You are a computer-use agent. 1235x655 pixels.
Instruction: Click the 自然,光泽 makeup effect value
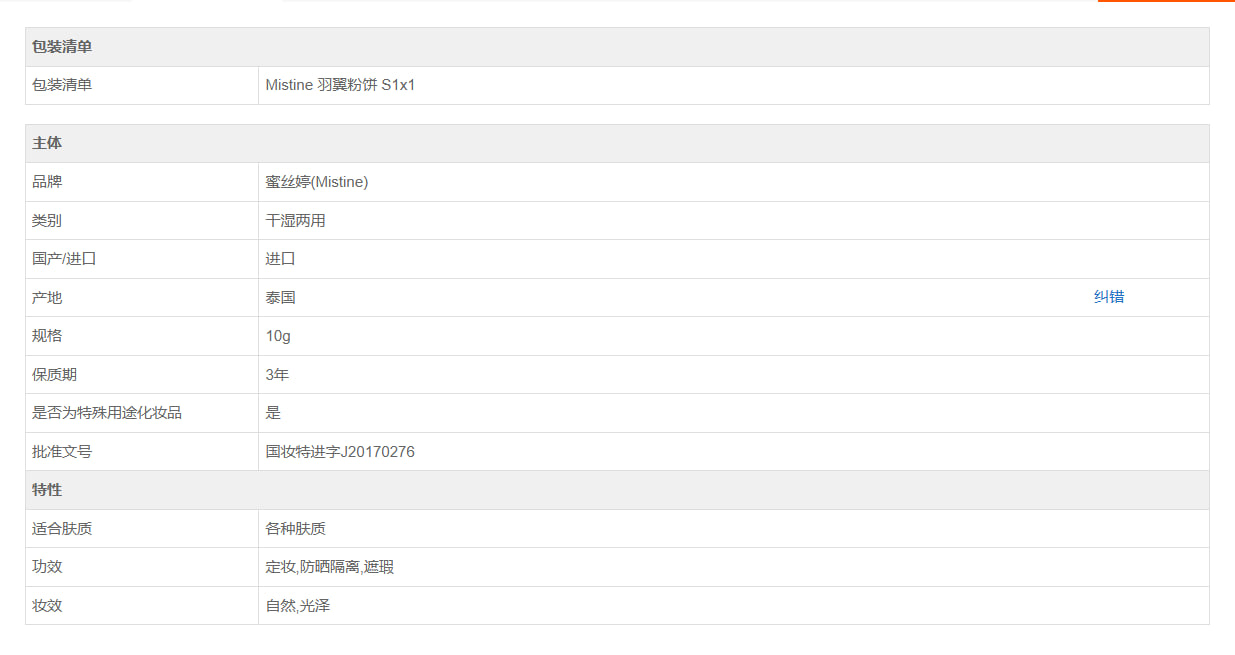coord(298,605)
